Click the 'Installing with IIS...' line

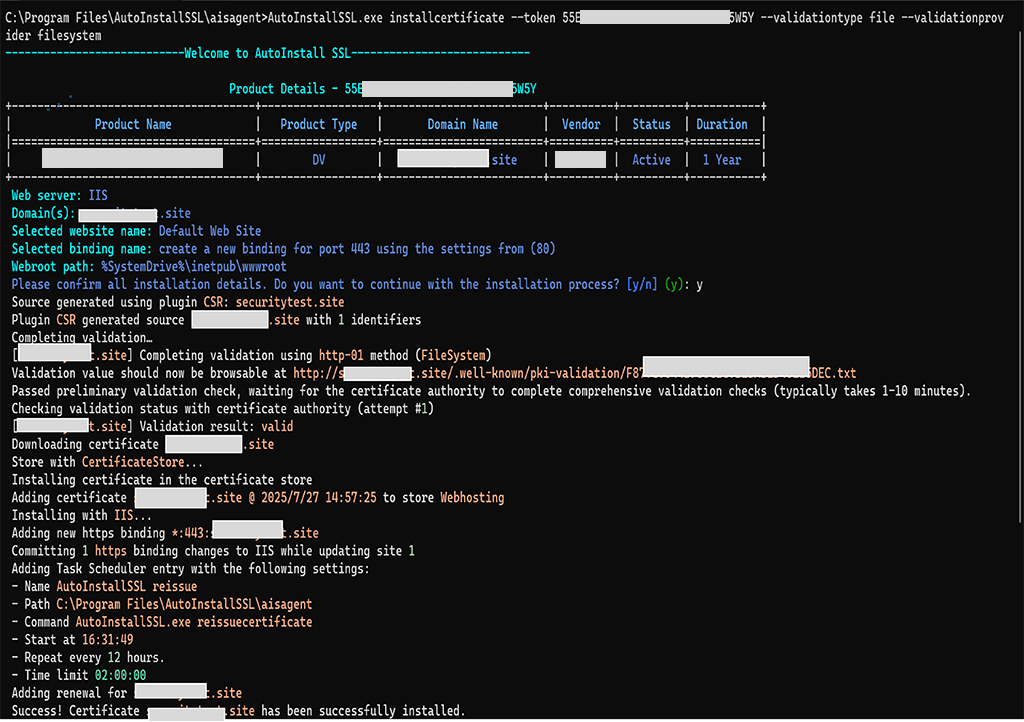82,516
